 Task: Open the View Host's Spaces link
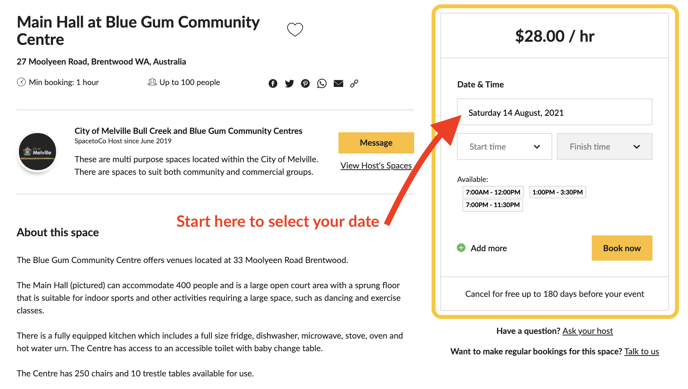pyautogui.click(x=376, y=166)
